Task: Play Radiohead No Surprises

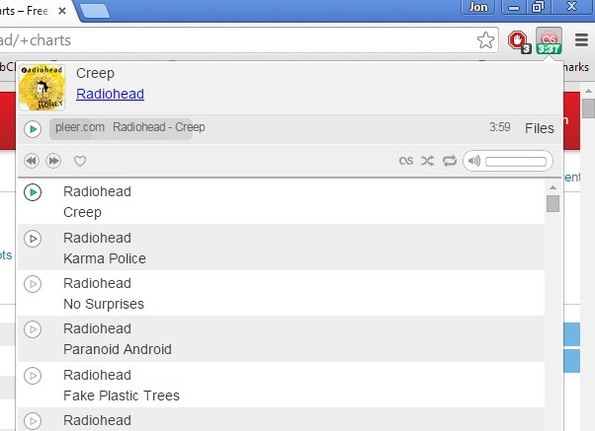Action: 33,284
